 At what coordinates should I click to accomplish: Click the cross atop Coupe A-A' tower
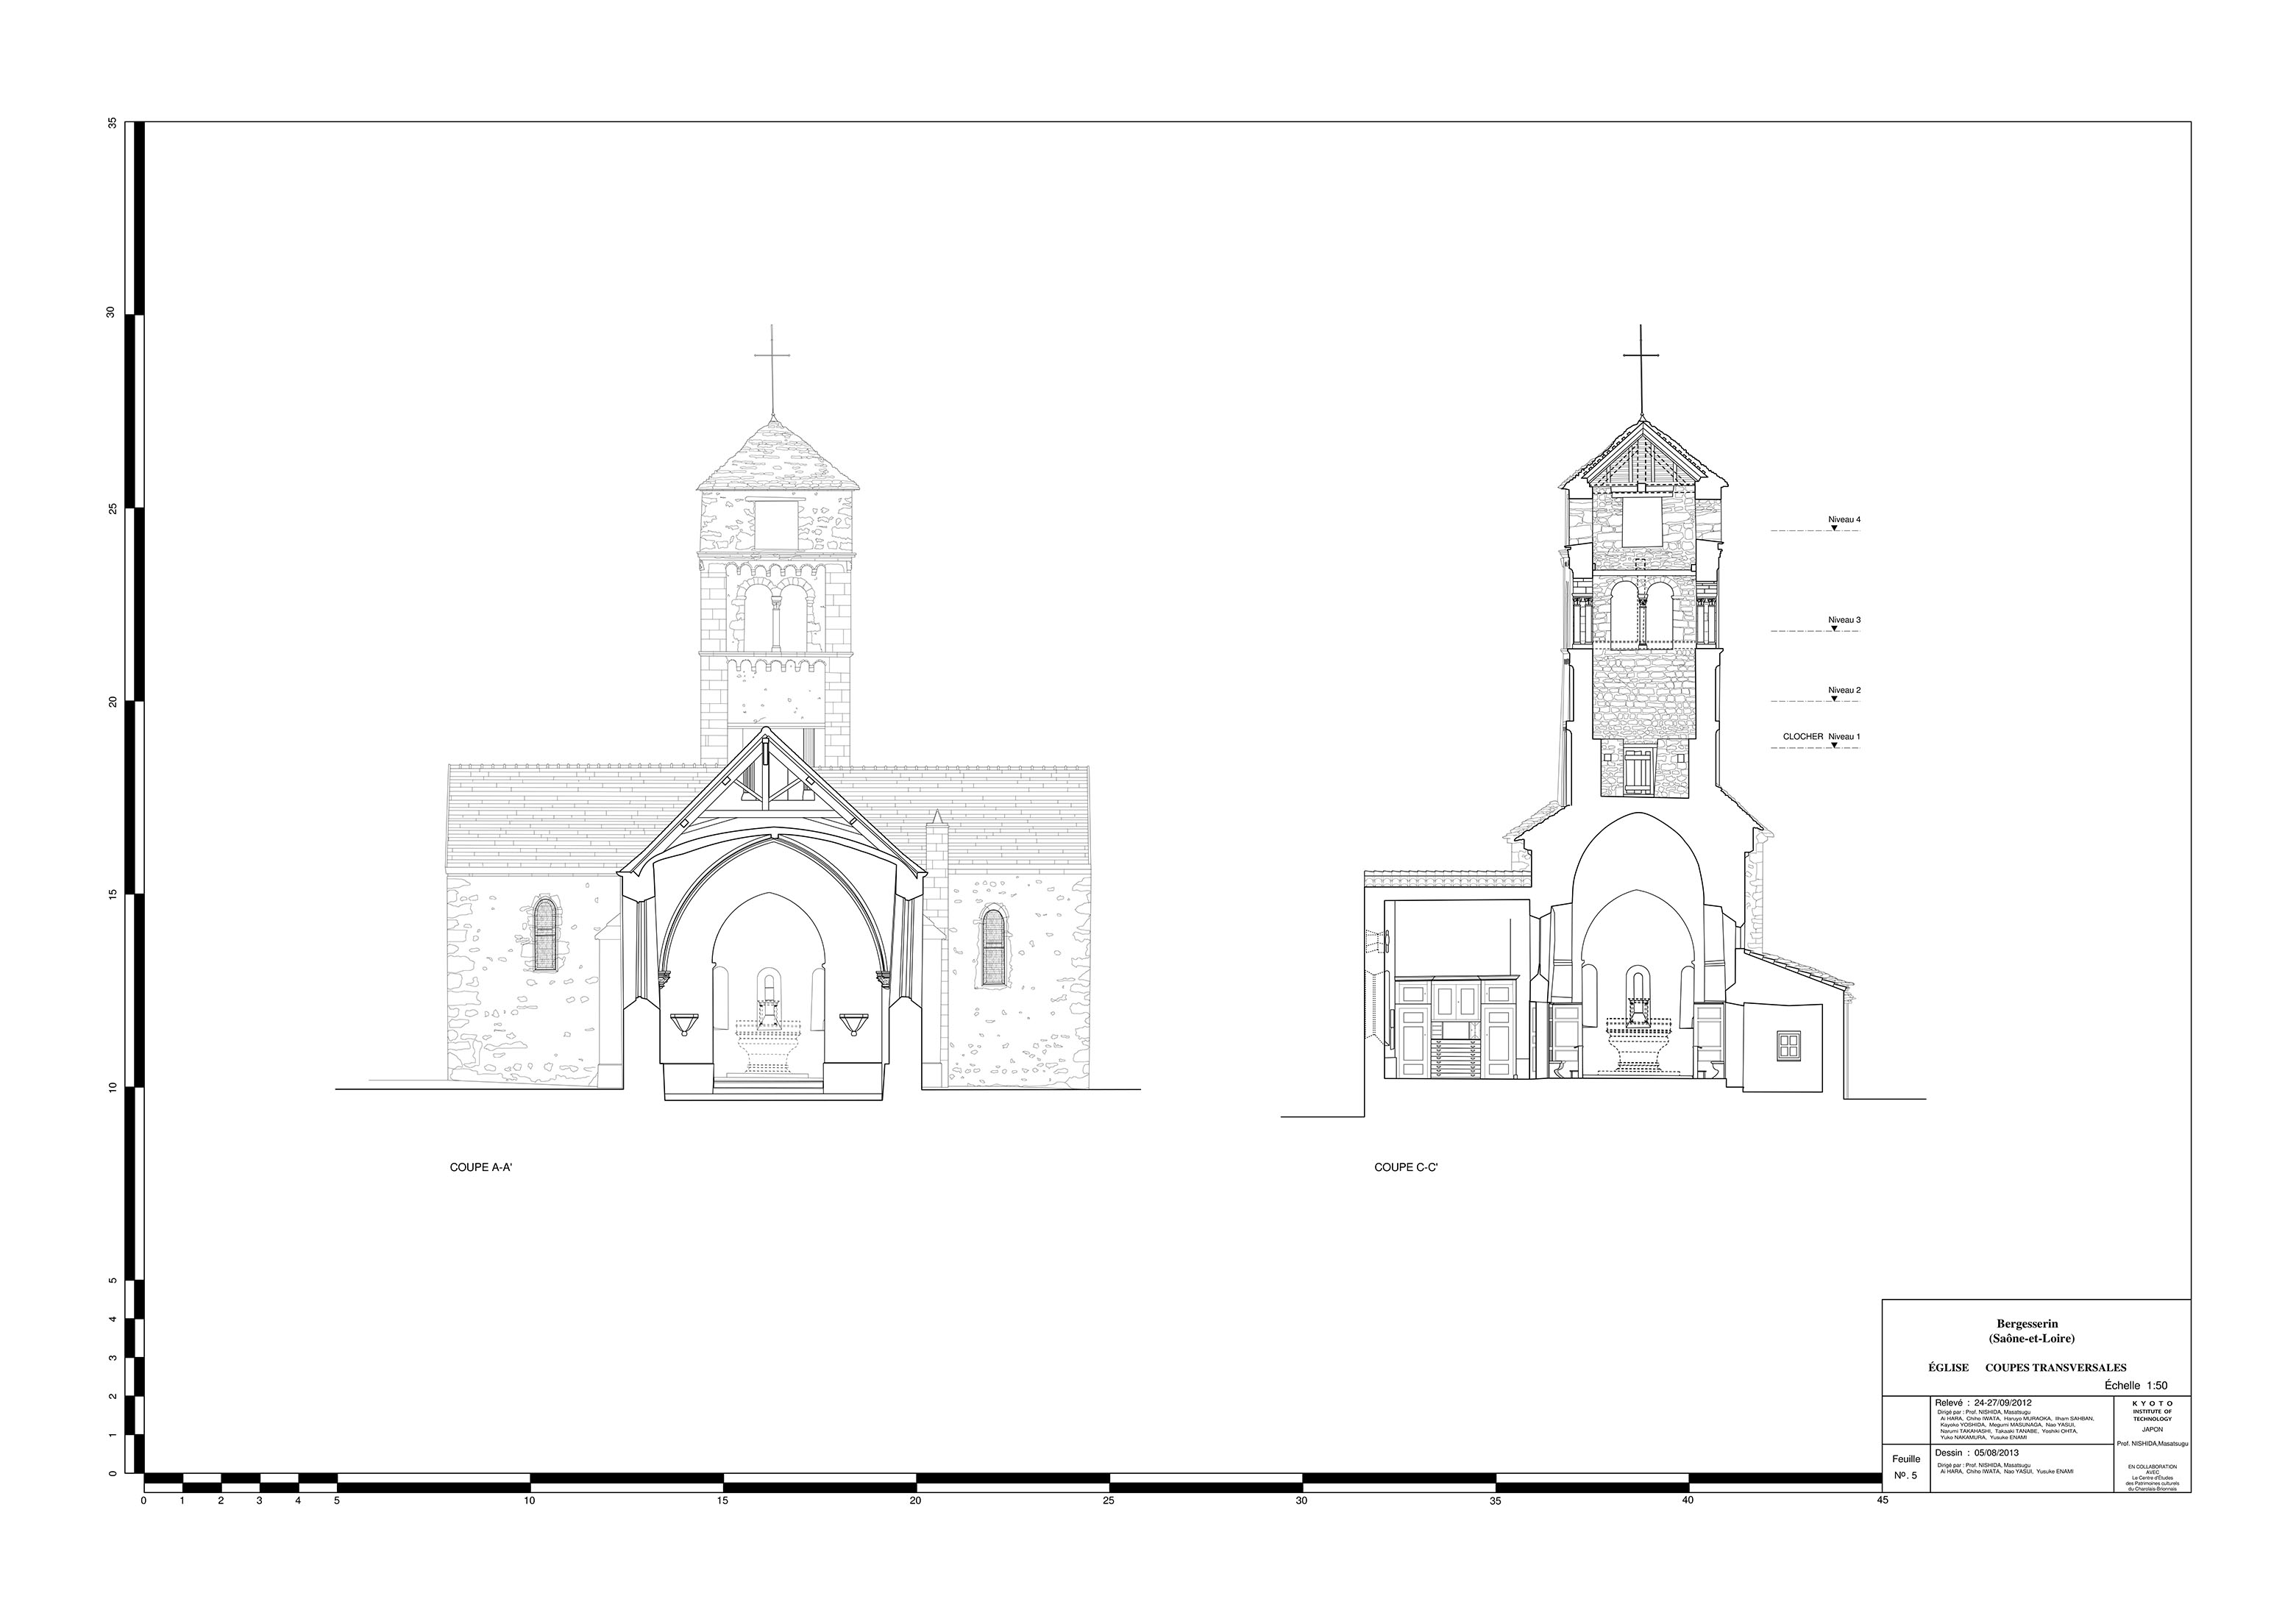(772, 357)
